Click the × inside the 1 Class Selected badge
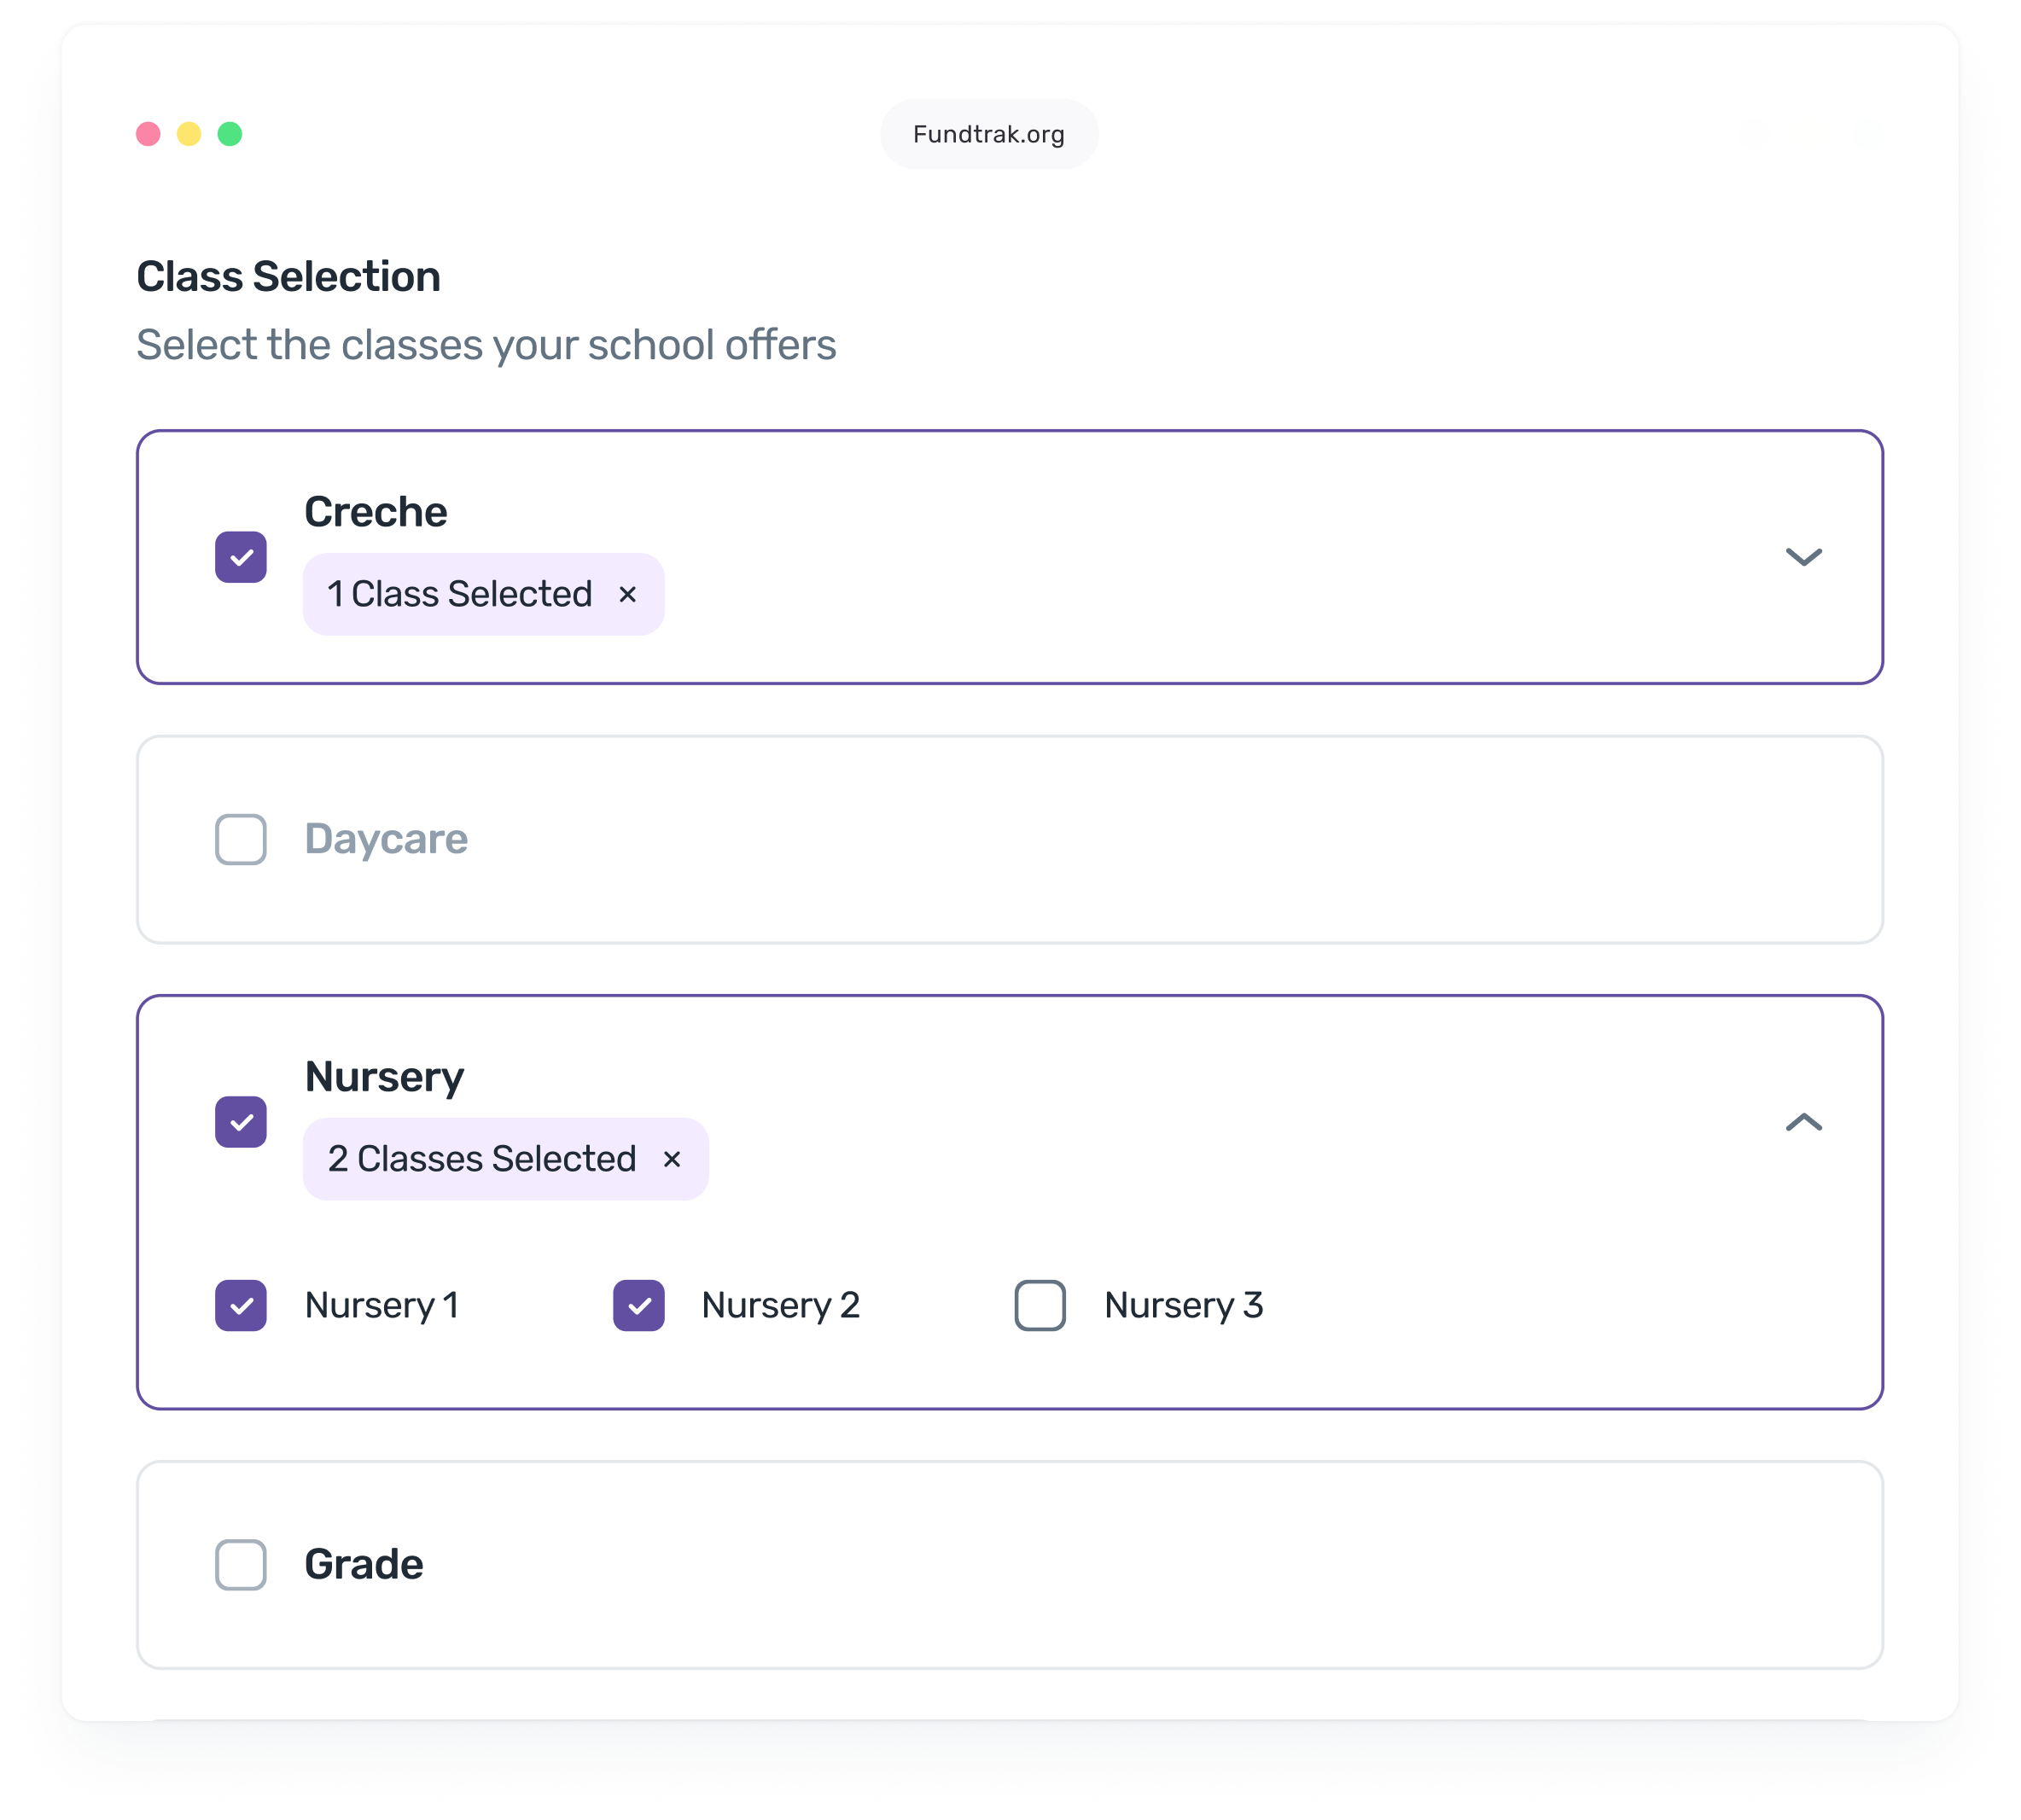The image size is (2021, 1820). tap(629, 594)
